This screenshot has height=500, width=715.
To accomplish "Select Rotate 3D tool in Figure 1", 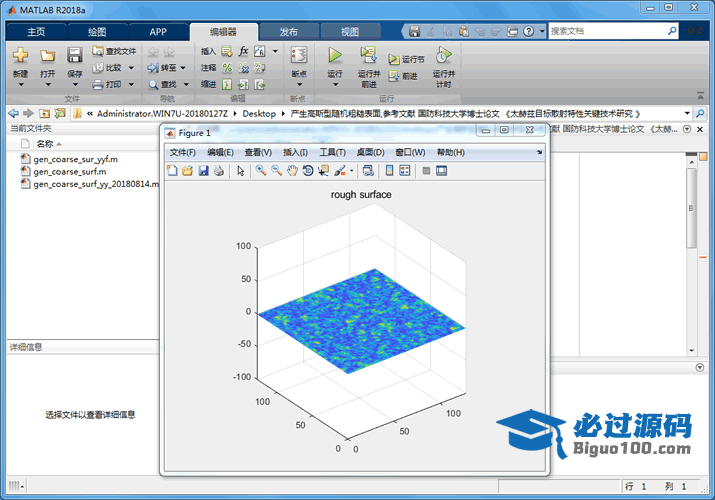I will pos(308,170).
